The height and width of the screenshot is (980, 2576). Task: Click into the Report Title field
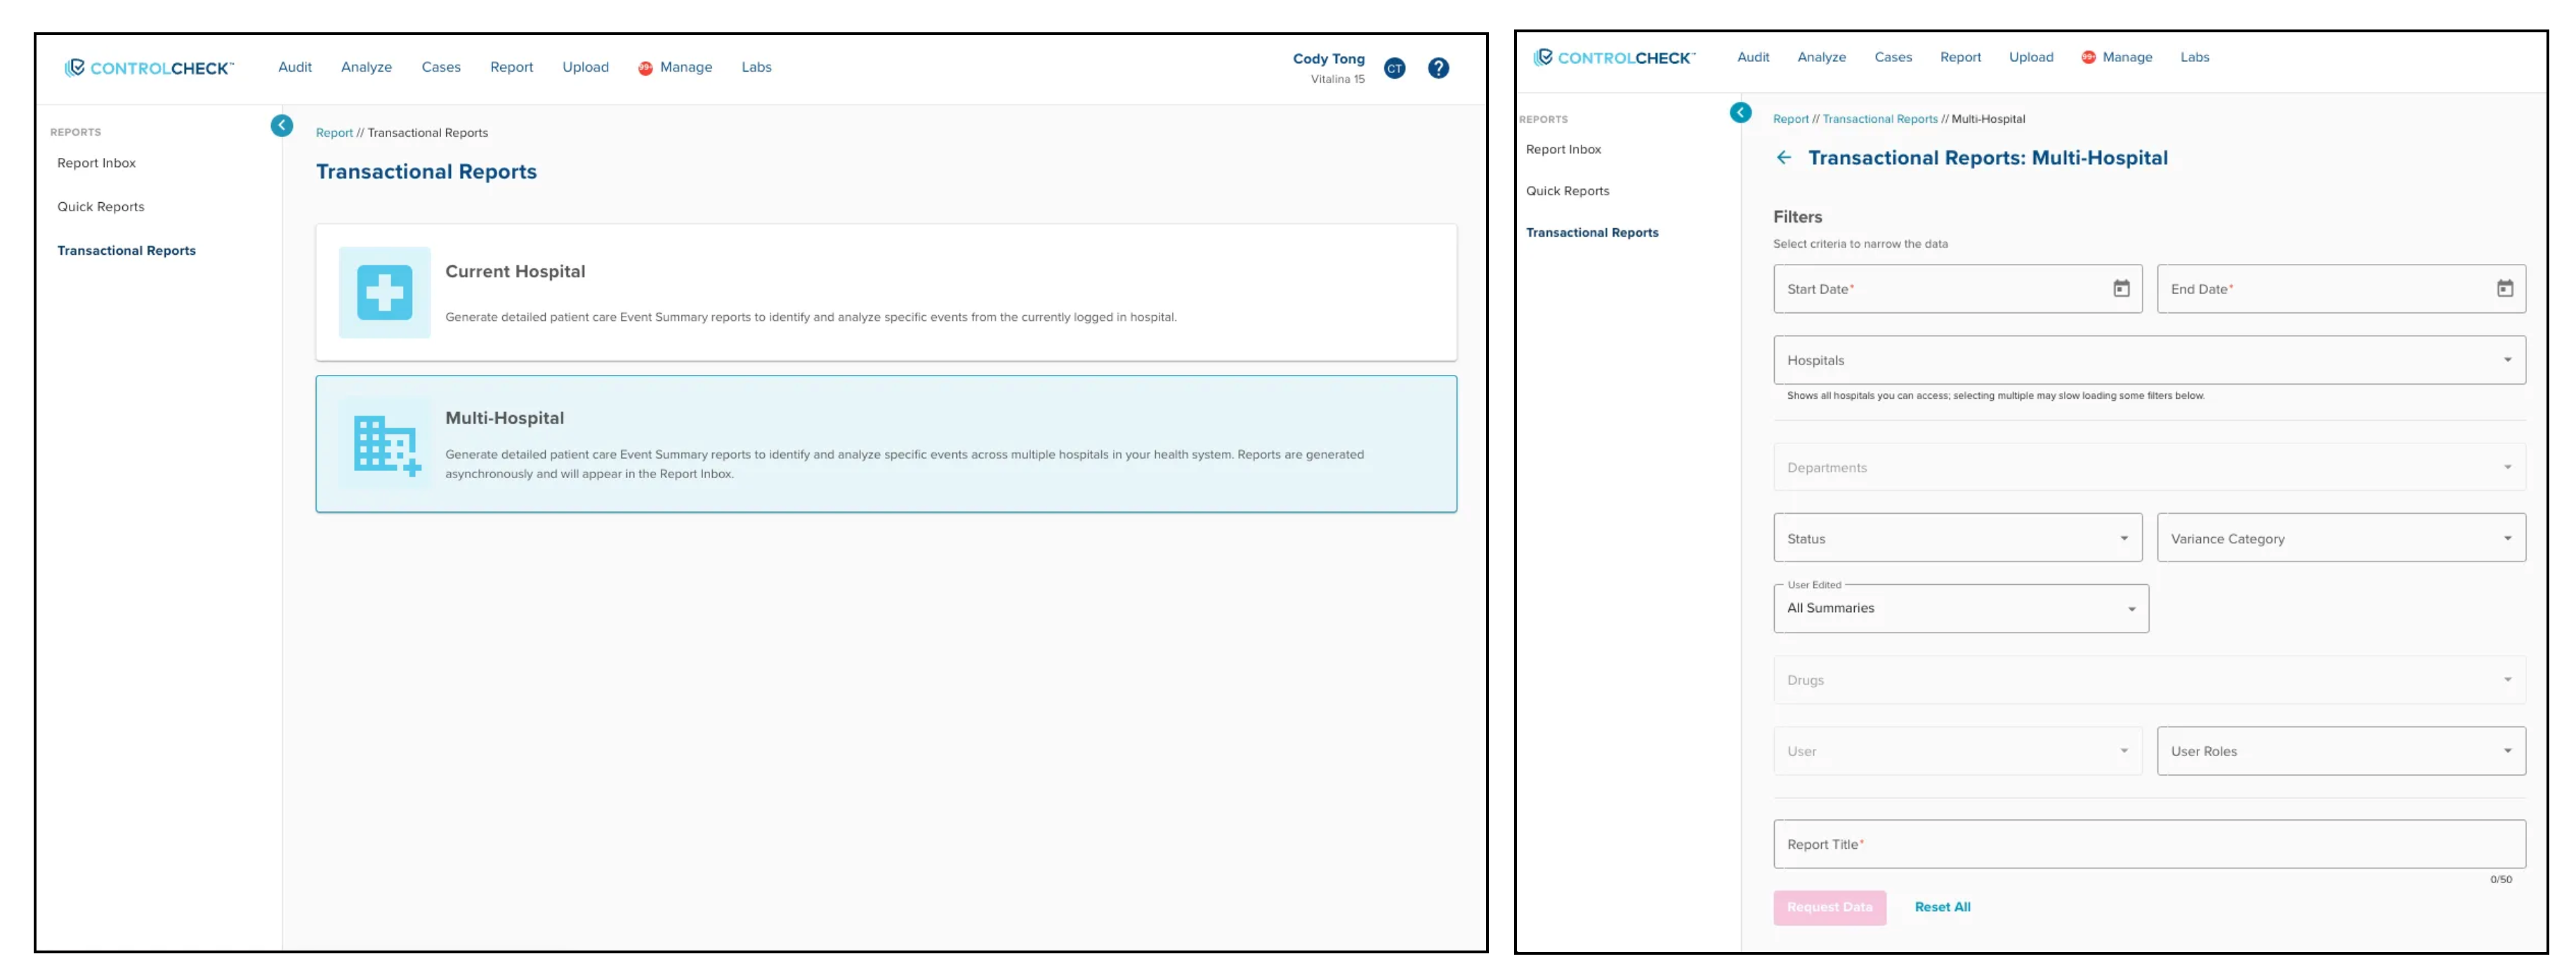(x=2149, y=845)
